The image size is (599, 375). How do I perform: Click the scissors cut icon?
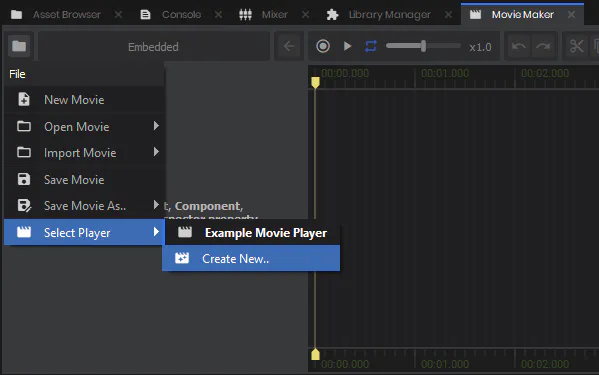pos(576,46)
